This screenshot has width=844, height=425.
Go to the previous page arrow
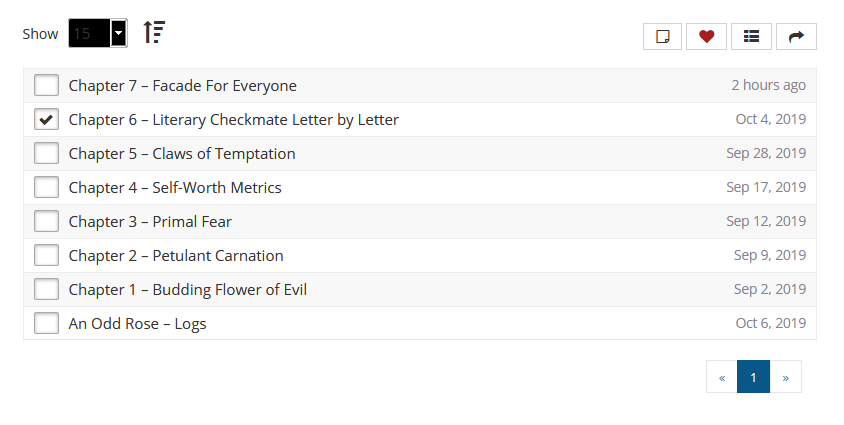[721, 377]
